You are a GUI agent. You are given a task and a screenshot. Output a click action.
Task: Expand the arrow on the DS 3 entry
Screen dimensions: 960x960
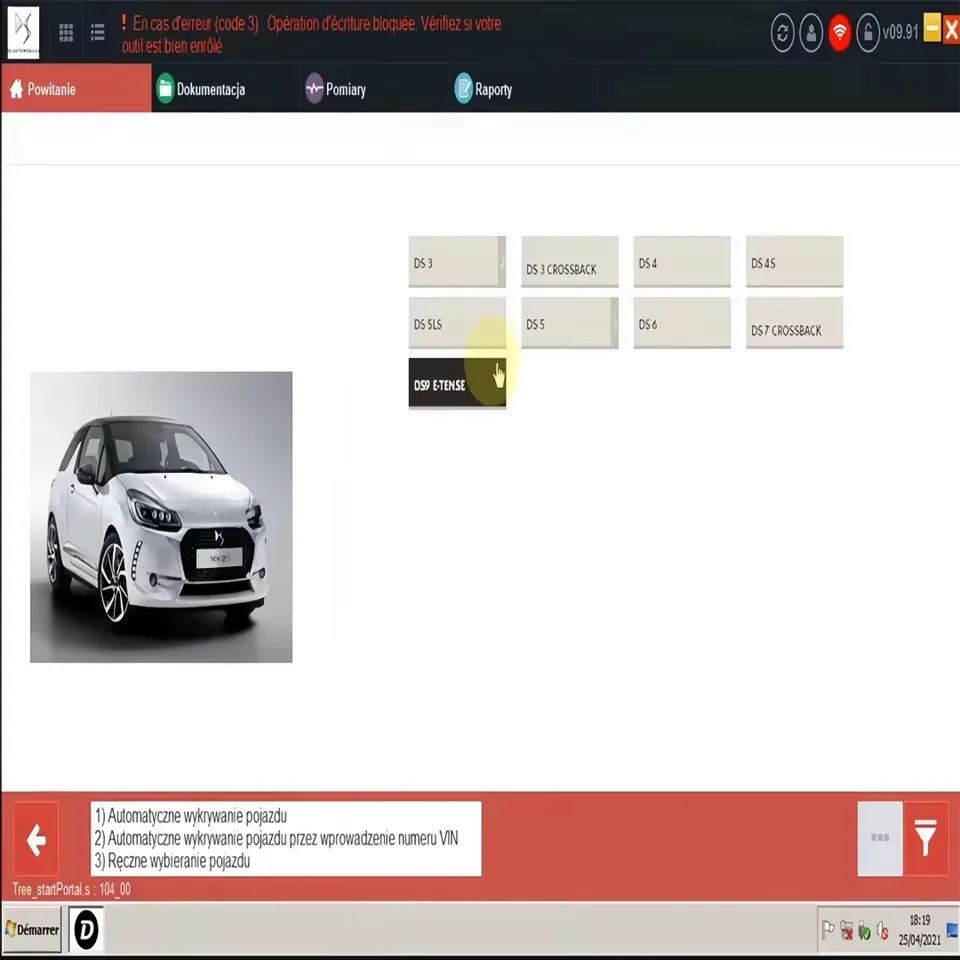click(x=501, y=261)
